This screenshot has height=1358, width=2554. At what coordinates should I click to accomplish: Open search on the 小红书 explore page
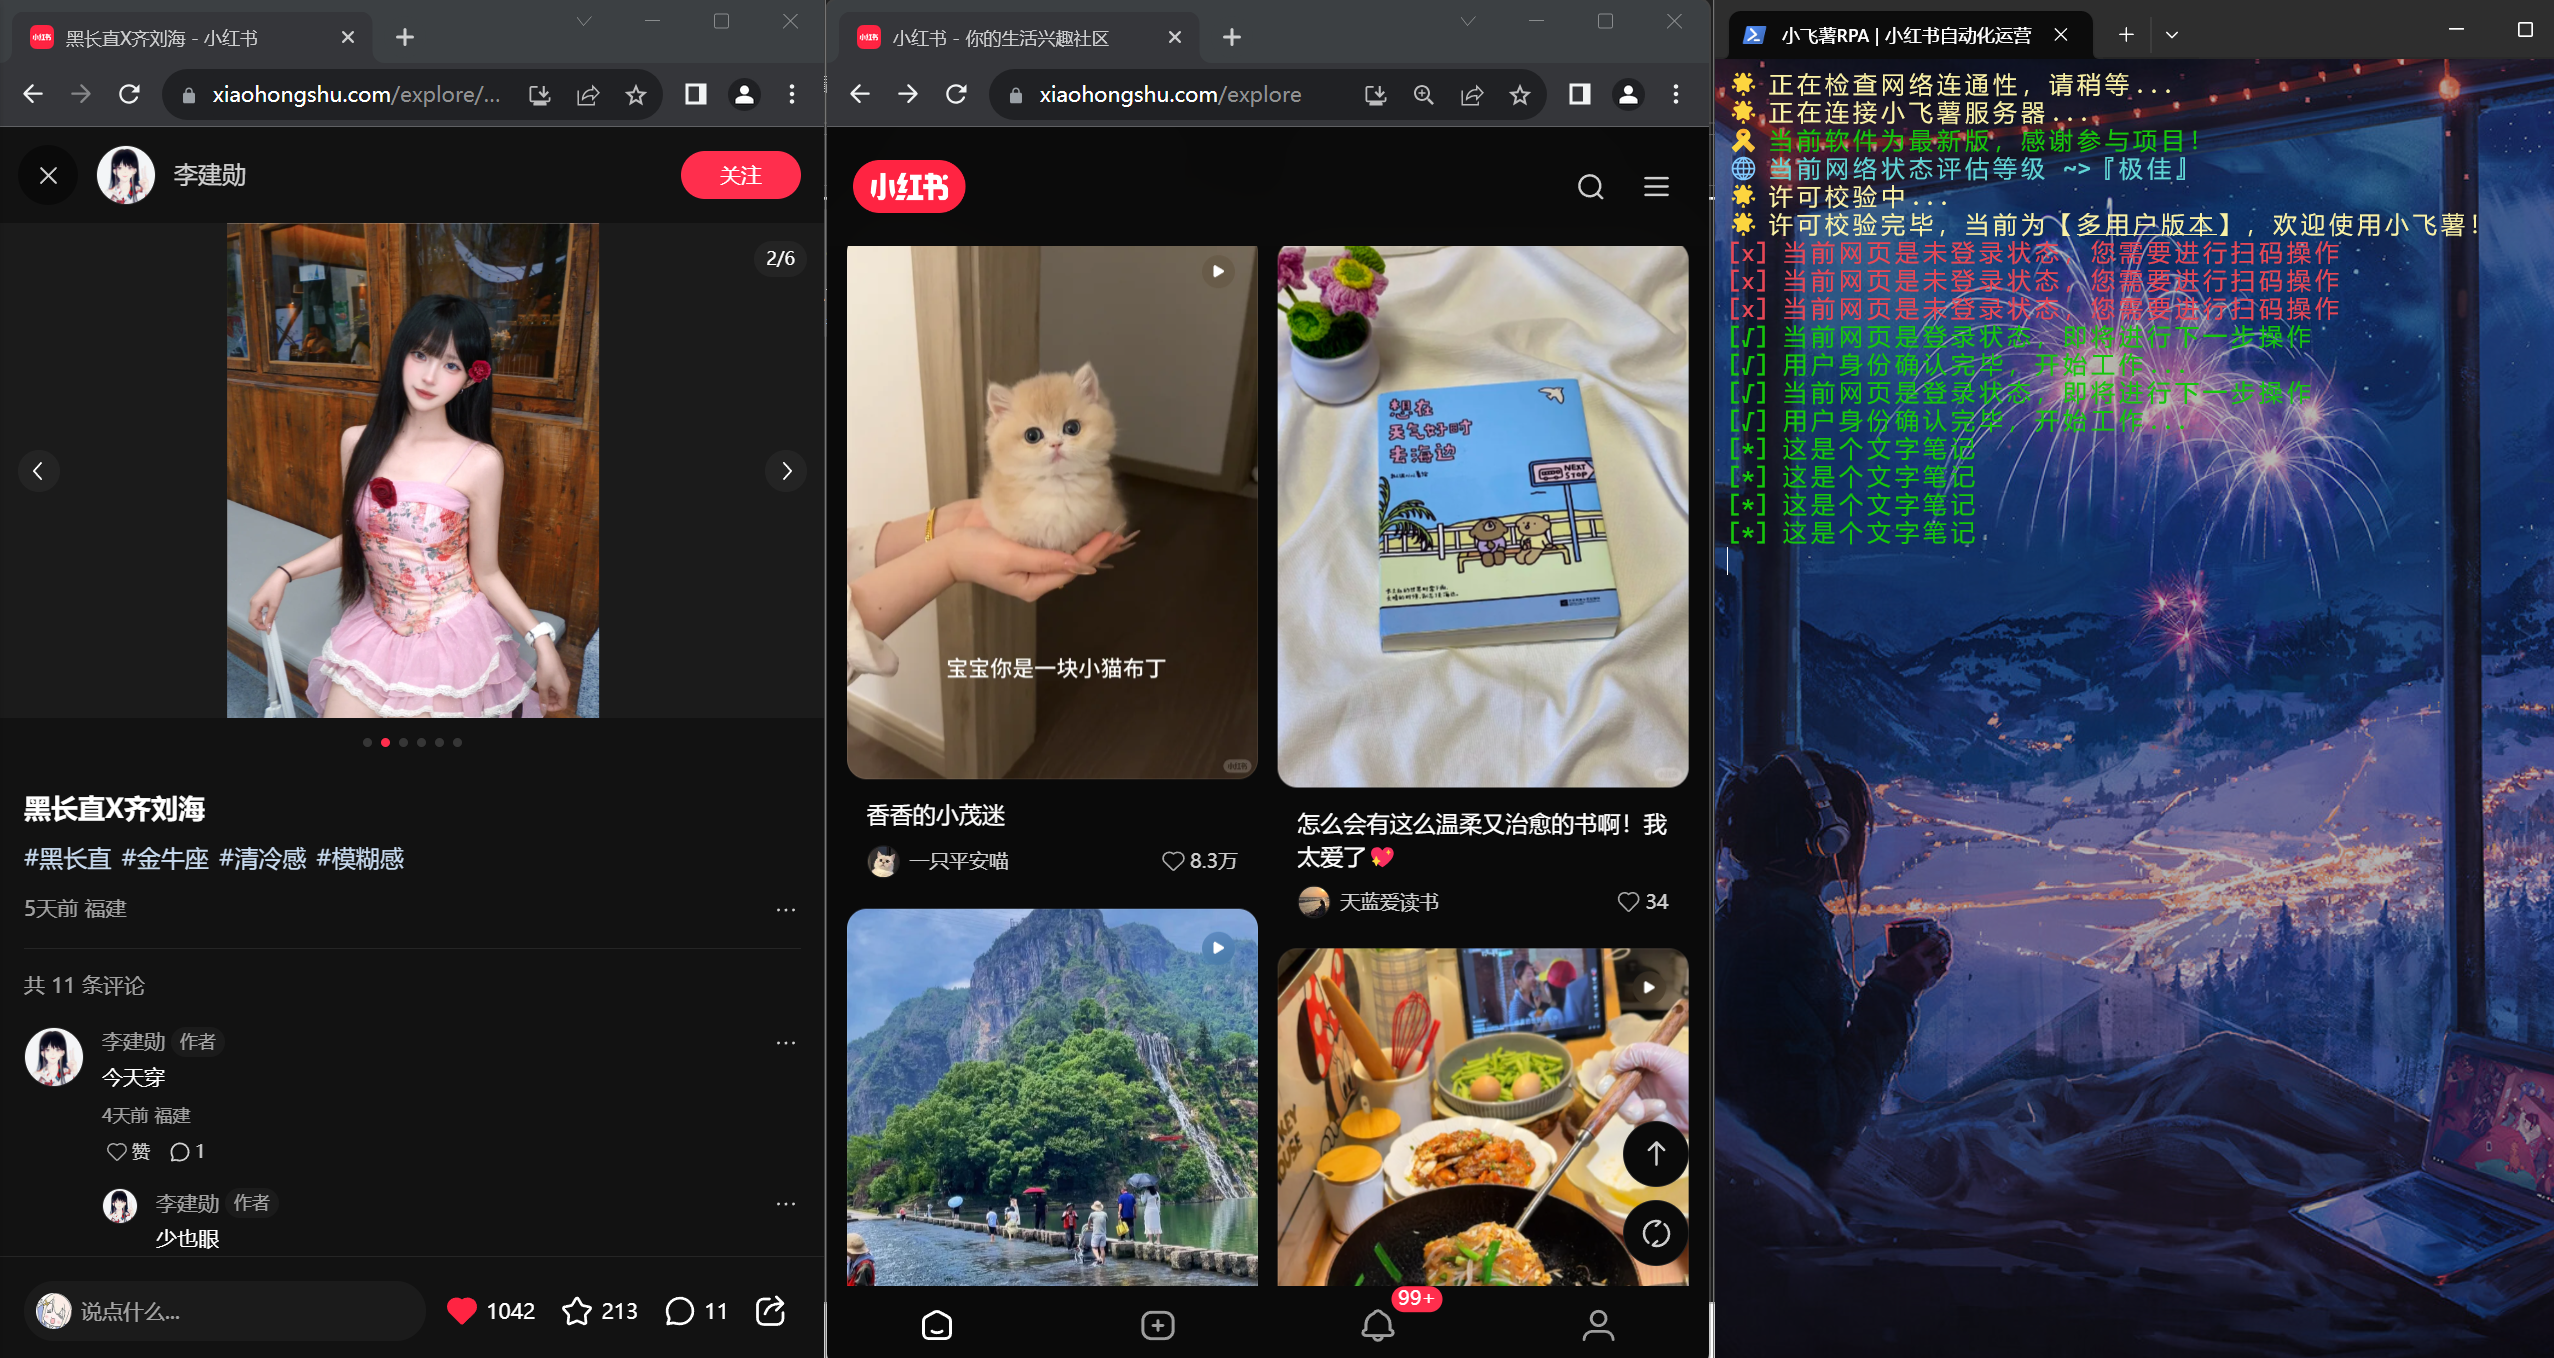click(1590, 186)
